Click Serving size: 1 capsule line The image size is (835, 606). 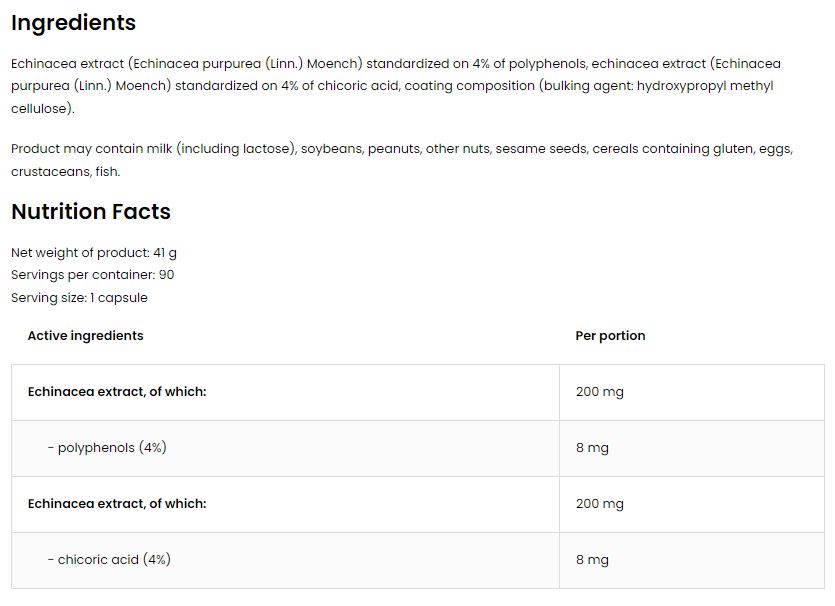click(79, 298)
